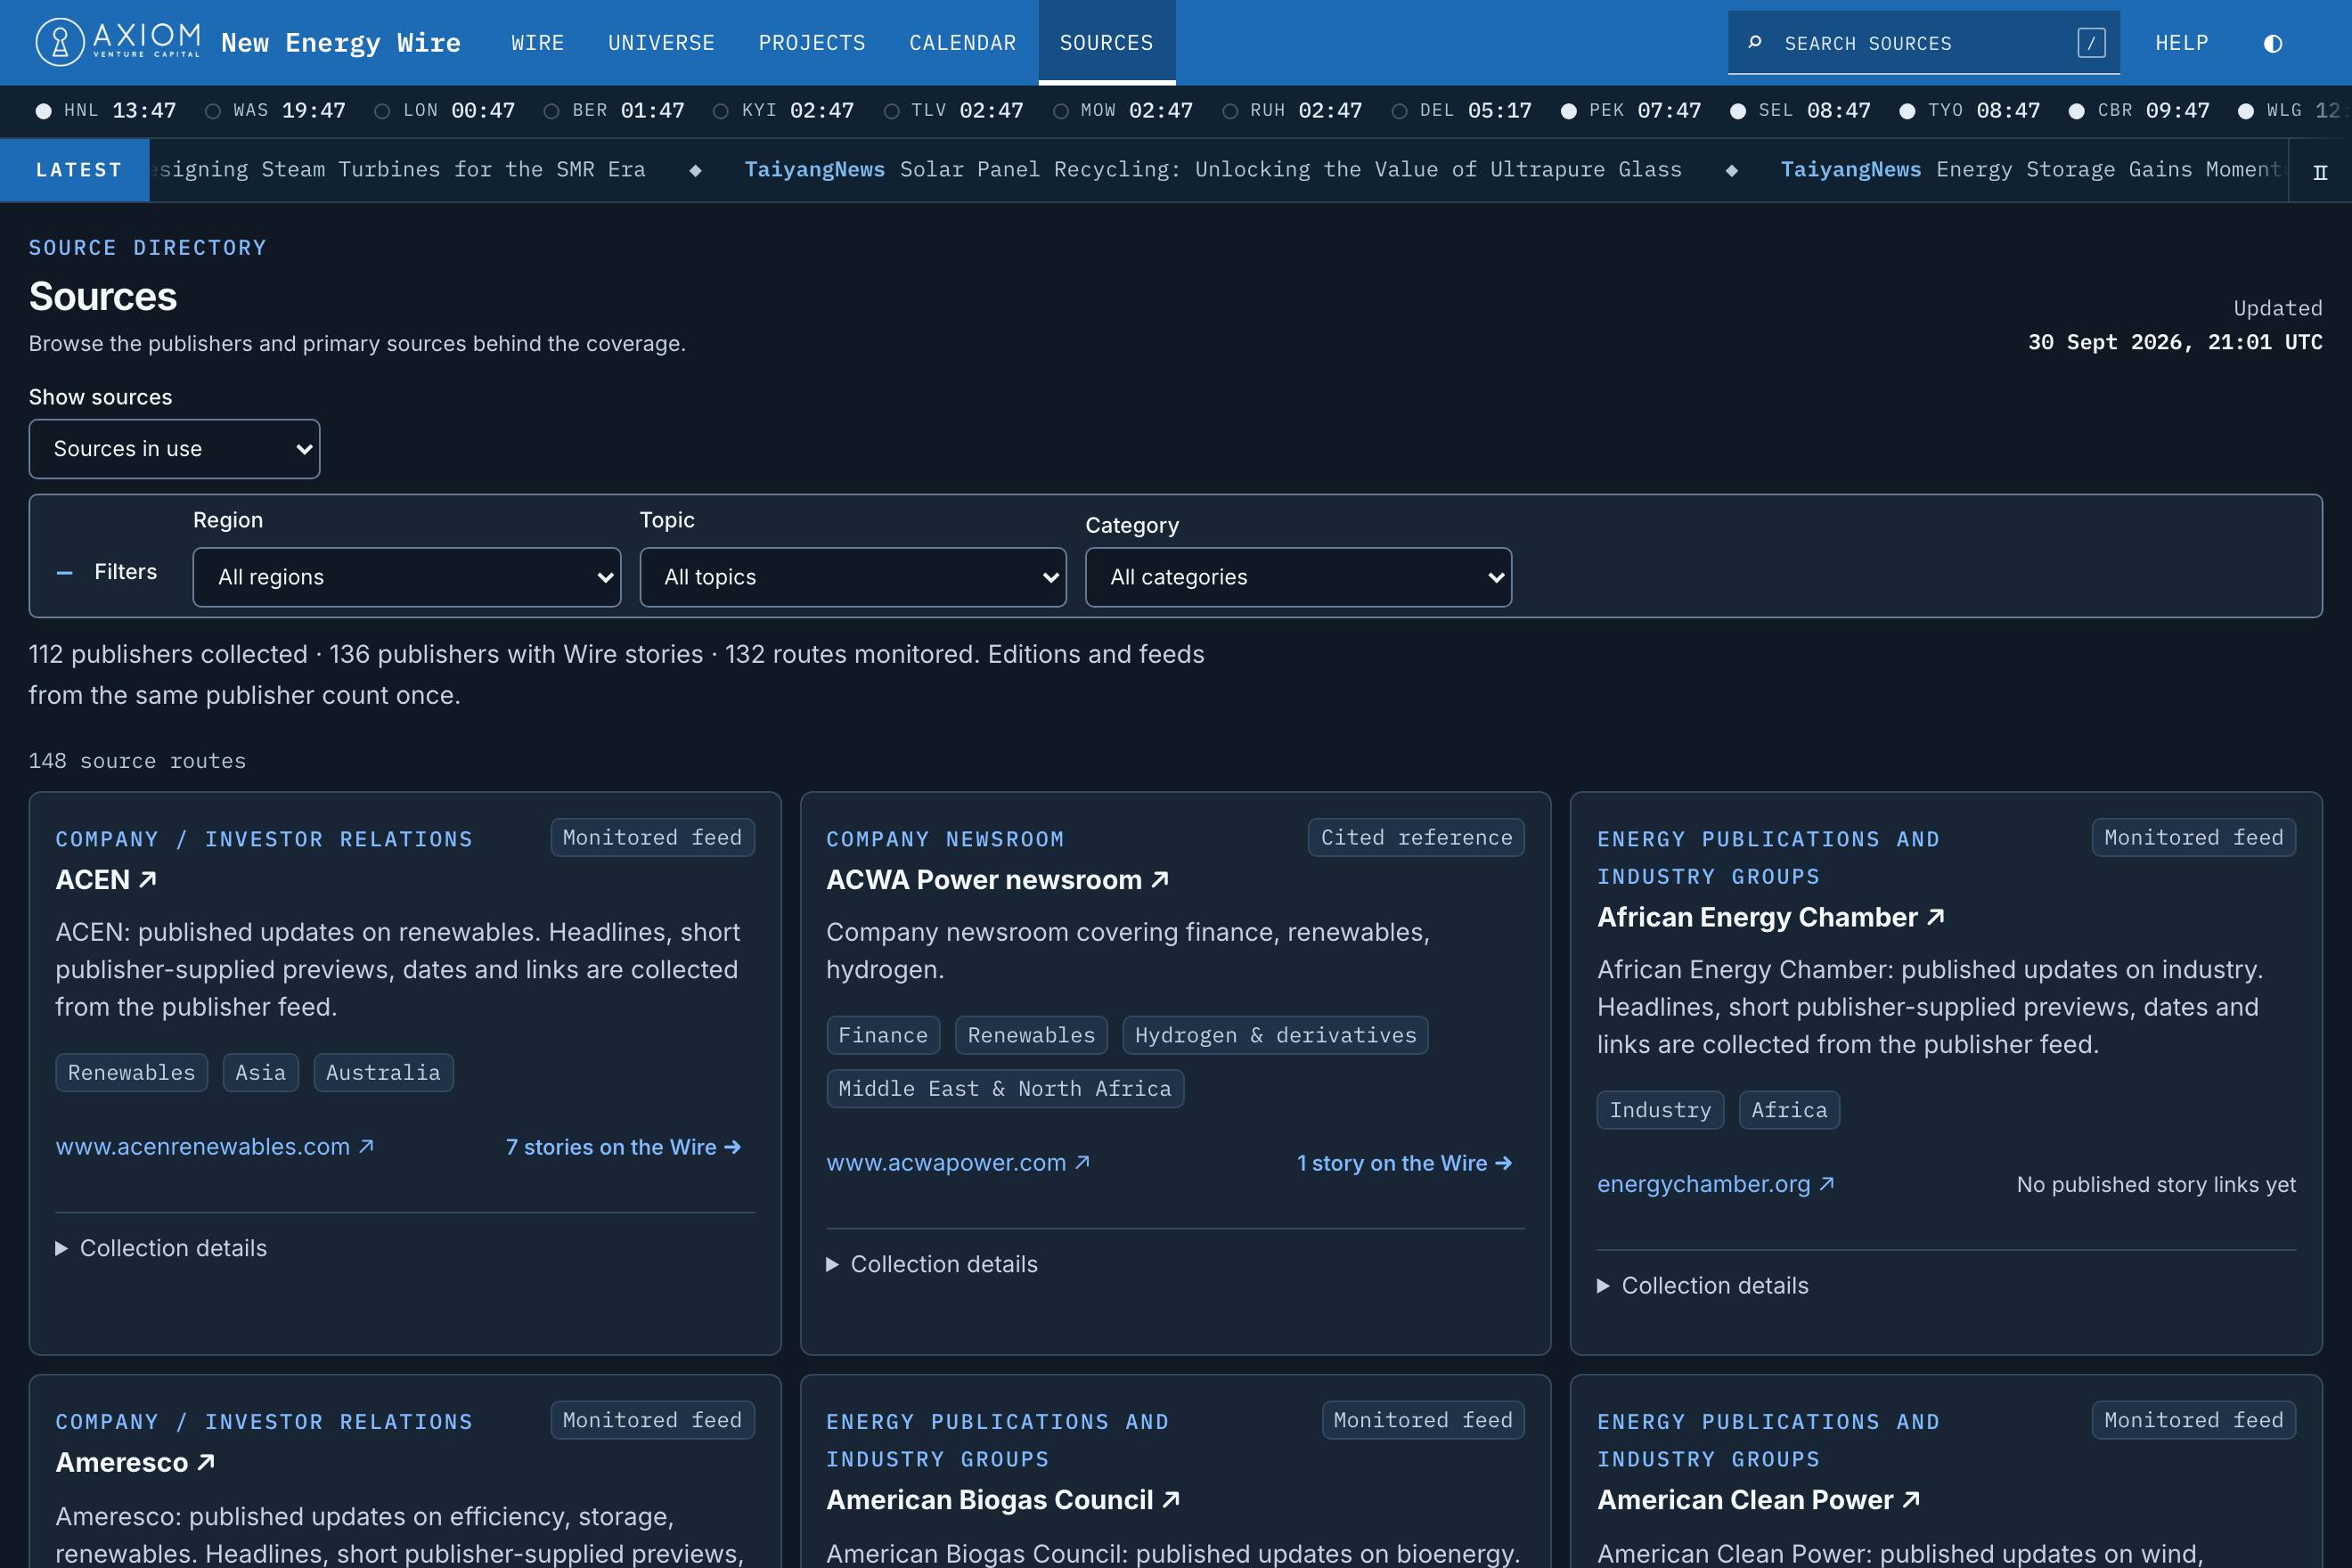The height and width of the screenshot is (1568, 2352).
Task: Visit www.acenrenewables.com external link
Action: point(215,1147)
